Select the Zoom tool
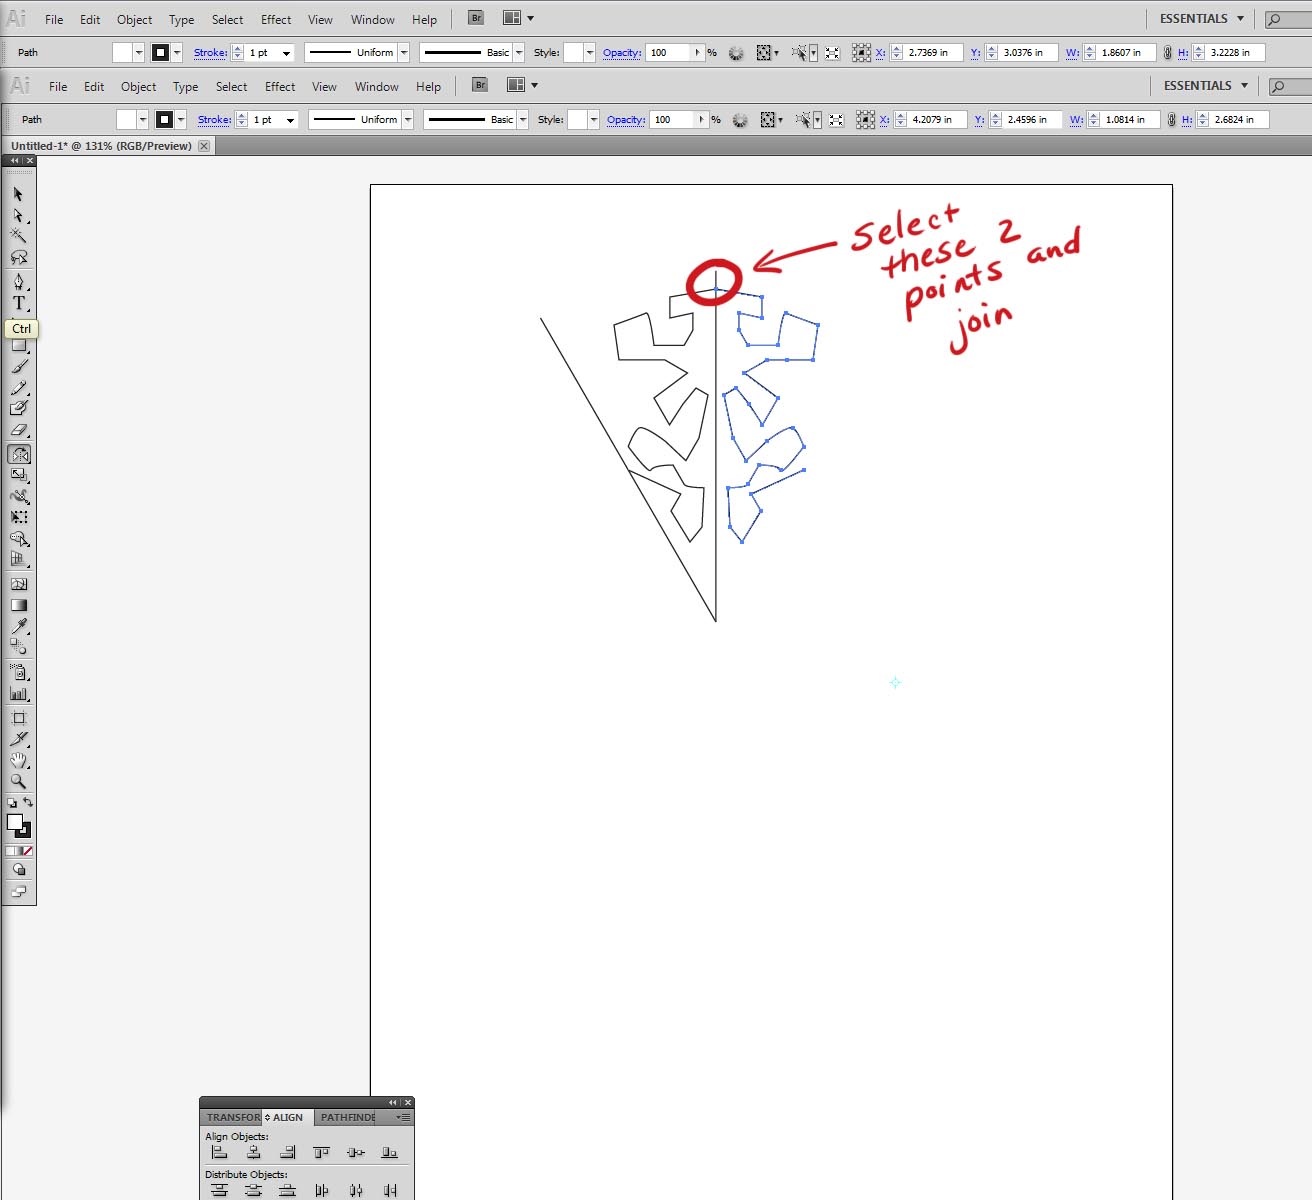 (18, 782)
